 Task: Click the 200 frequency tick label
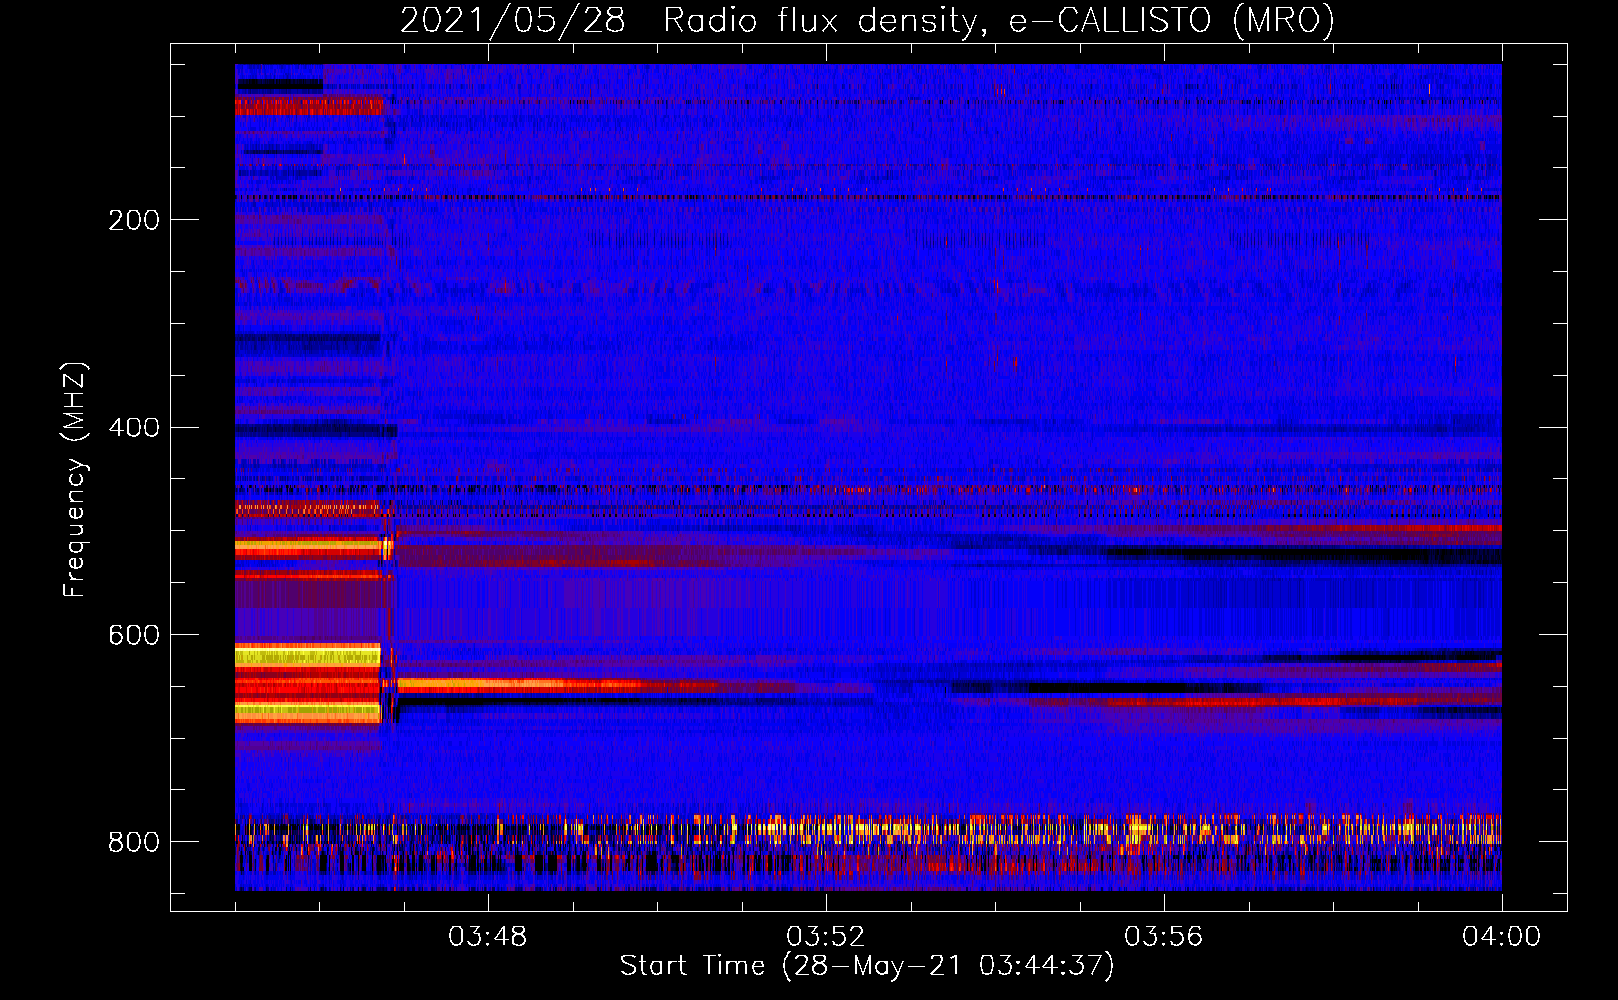(134, 220)
